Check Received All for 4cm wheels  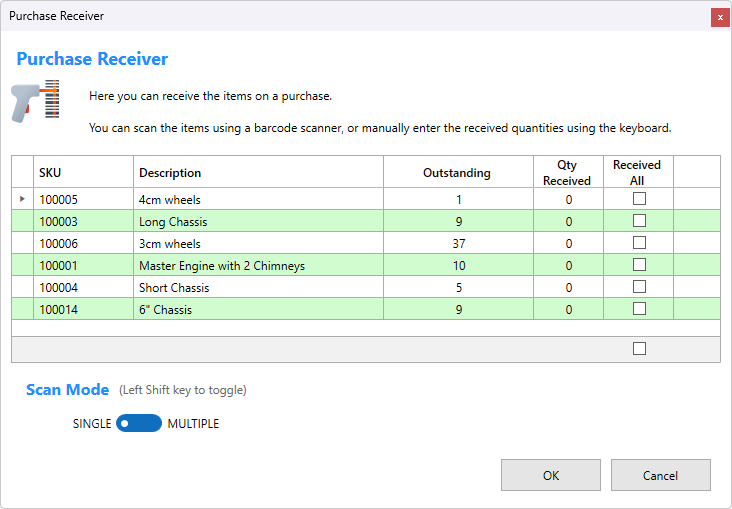coord(639,199)
